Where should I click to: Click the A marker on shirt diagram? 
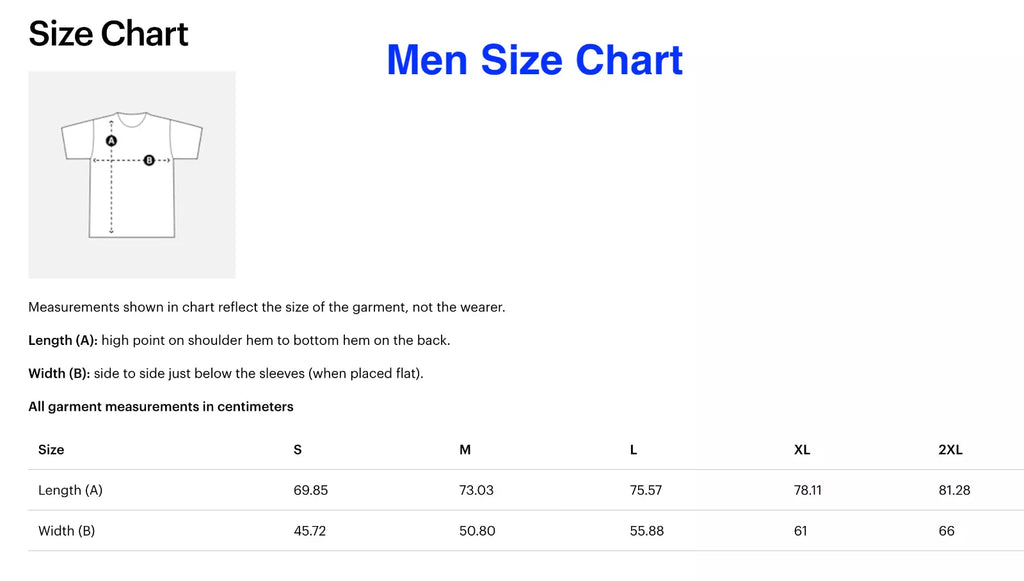[x=112, y=140]
